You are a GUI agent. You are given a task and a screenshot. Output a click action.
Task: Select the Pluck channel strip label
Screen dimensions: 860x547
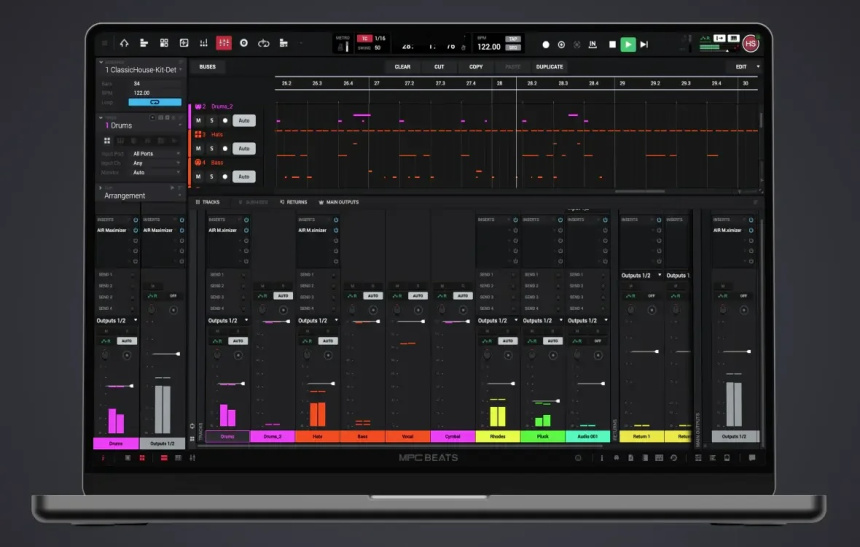pyautogui.click(x=542, y=437)
